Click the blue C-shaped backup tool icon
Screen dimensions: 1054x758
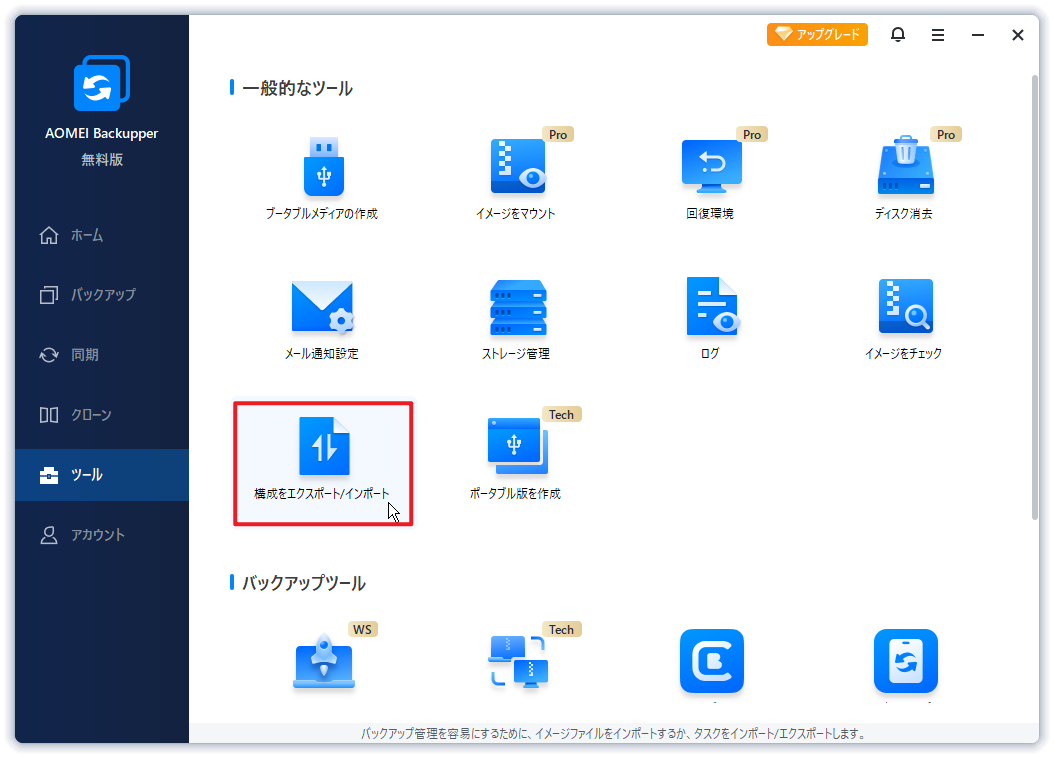coord(712,661)
